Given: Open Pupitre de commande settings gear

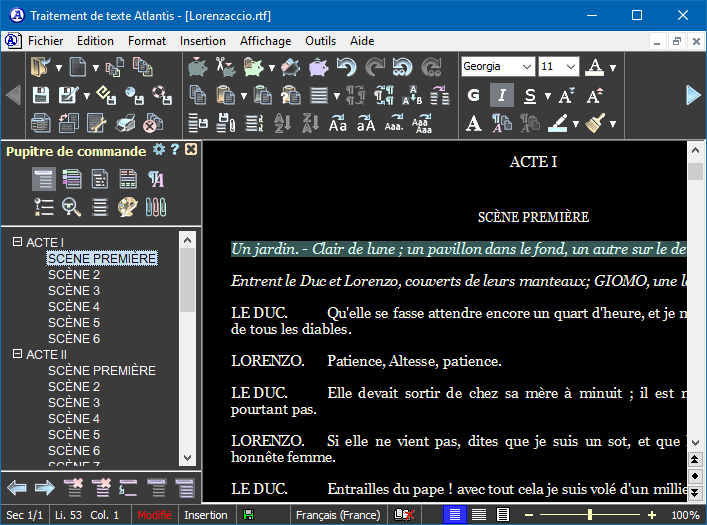Looking at the screenshot, I should click(x=159, y=149).
